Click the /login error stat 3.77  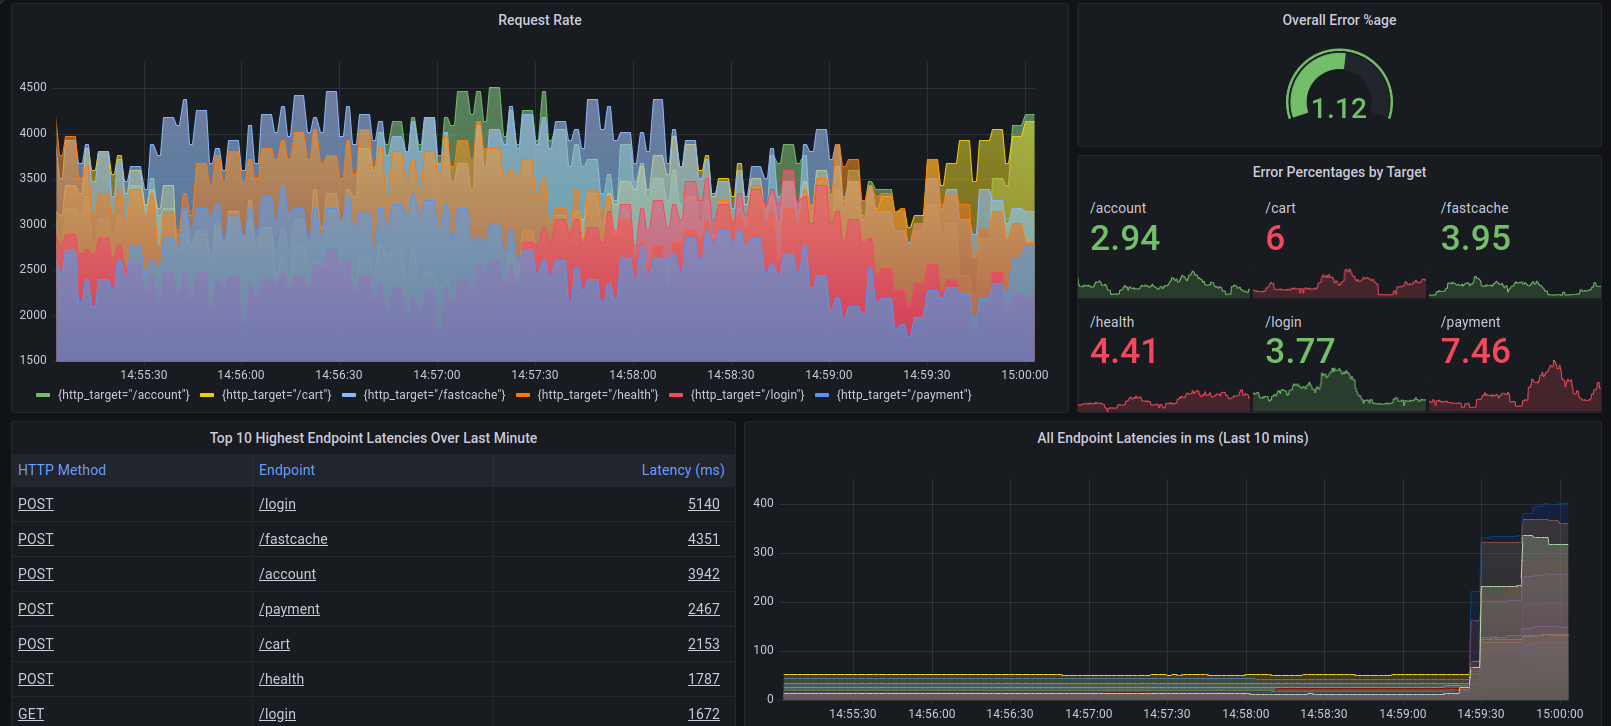pyautogui.click(x=1300, y=351)
